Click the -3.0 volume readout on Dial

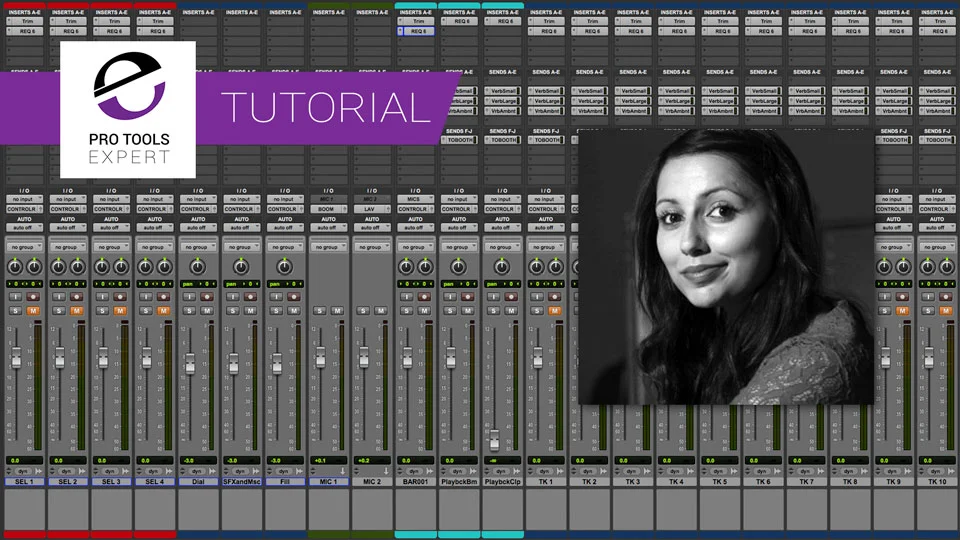coord(198,460)
